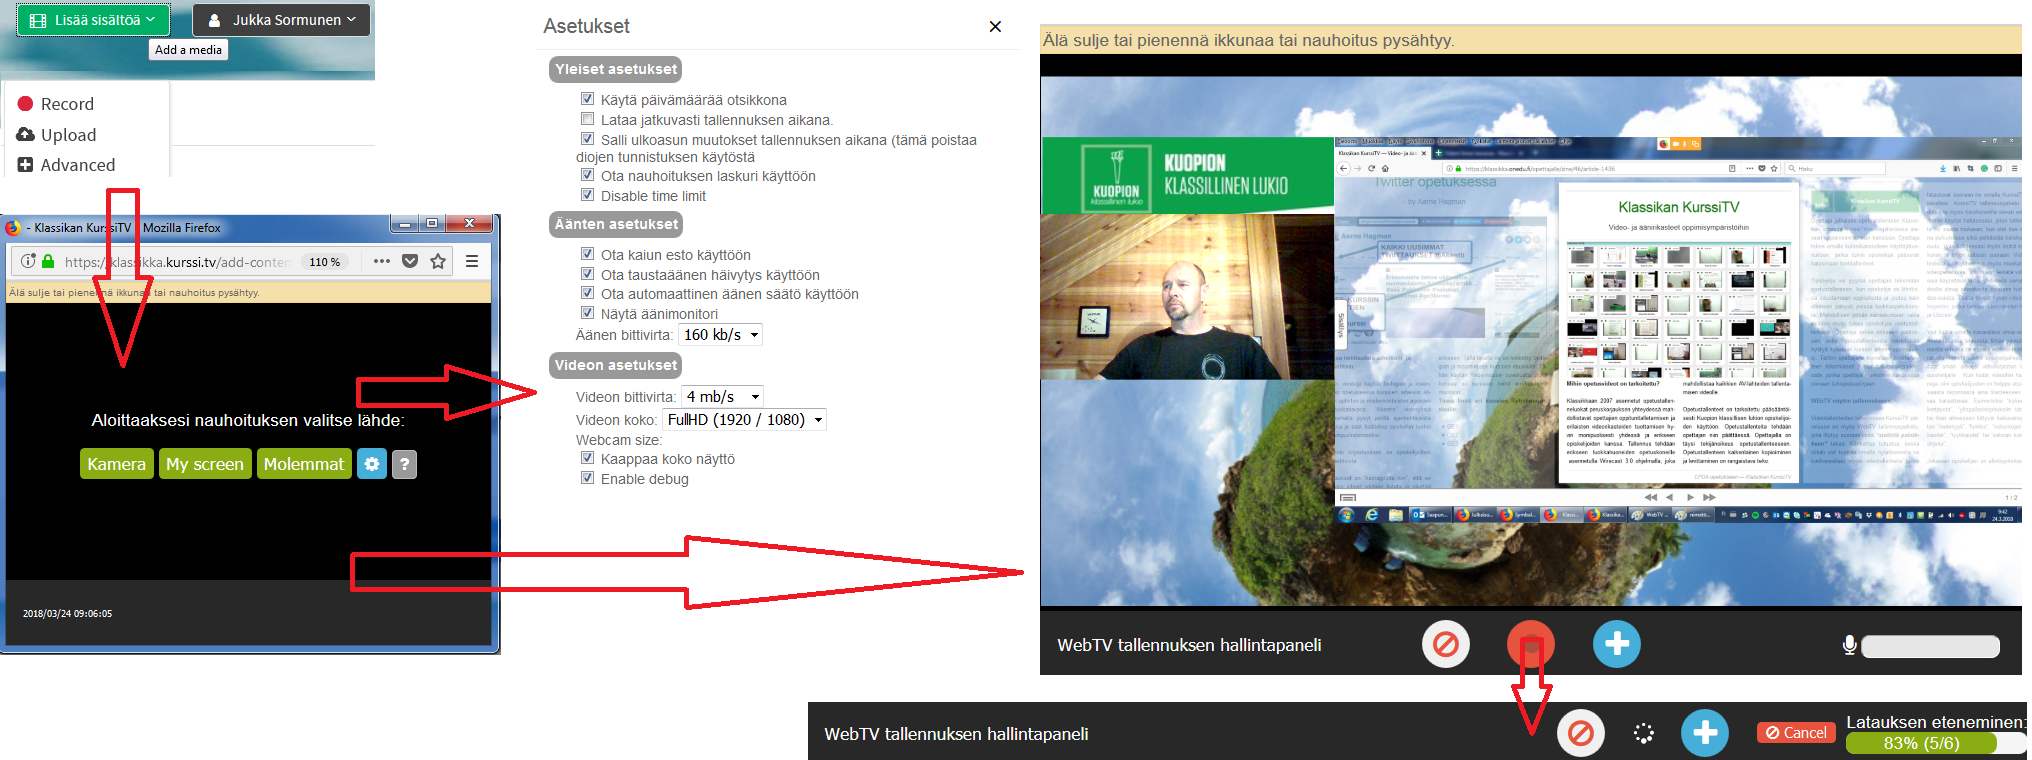
Task: Click the microphone icon in the control panel
Action: pyautogui.click(x=1849, y=646)
